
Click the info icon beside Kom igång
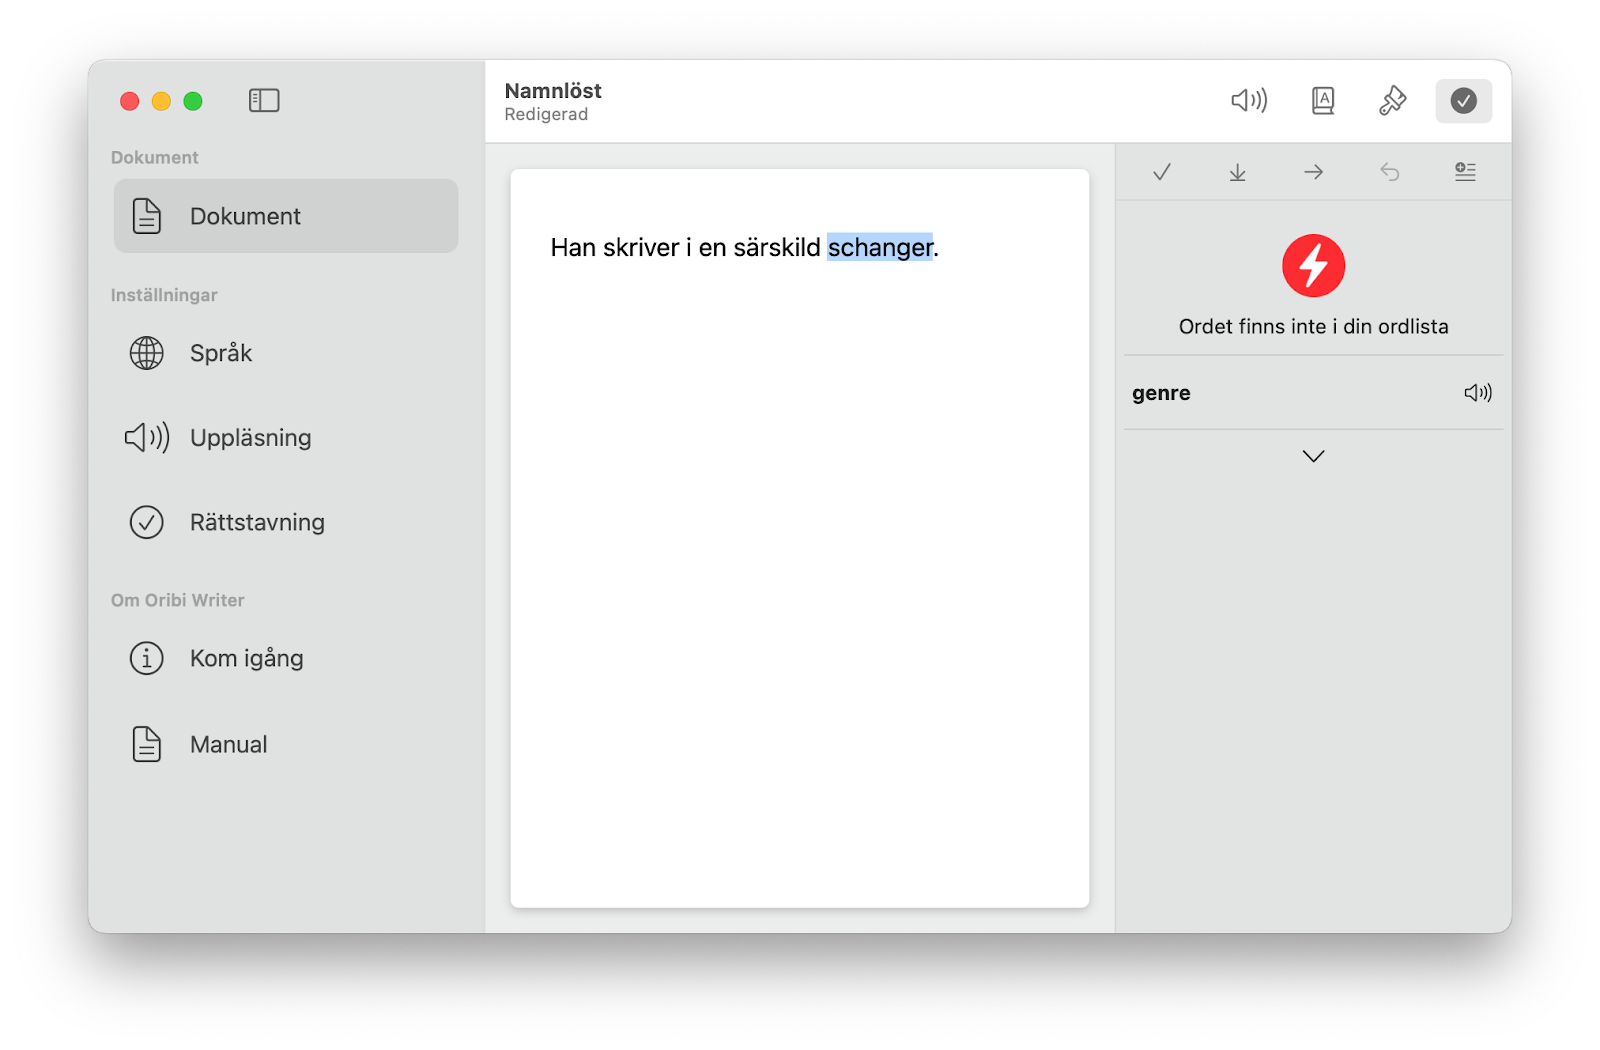click(x=147, y=658)
